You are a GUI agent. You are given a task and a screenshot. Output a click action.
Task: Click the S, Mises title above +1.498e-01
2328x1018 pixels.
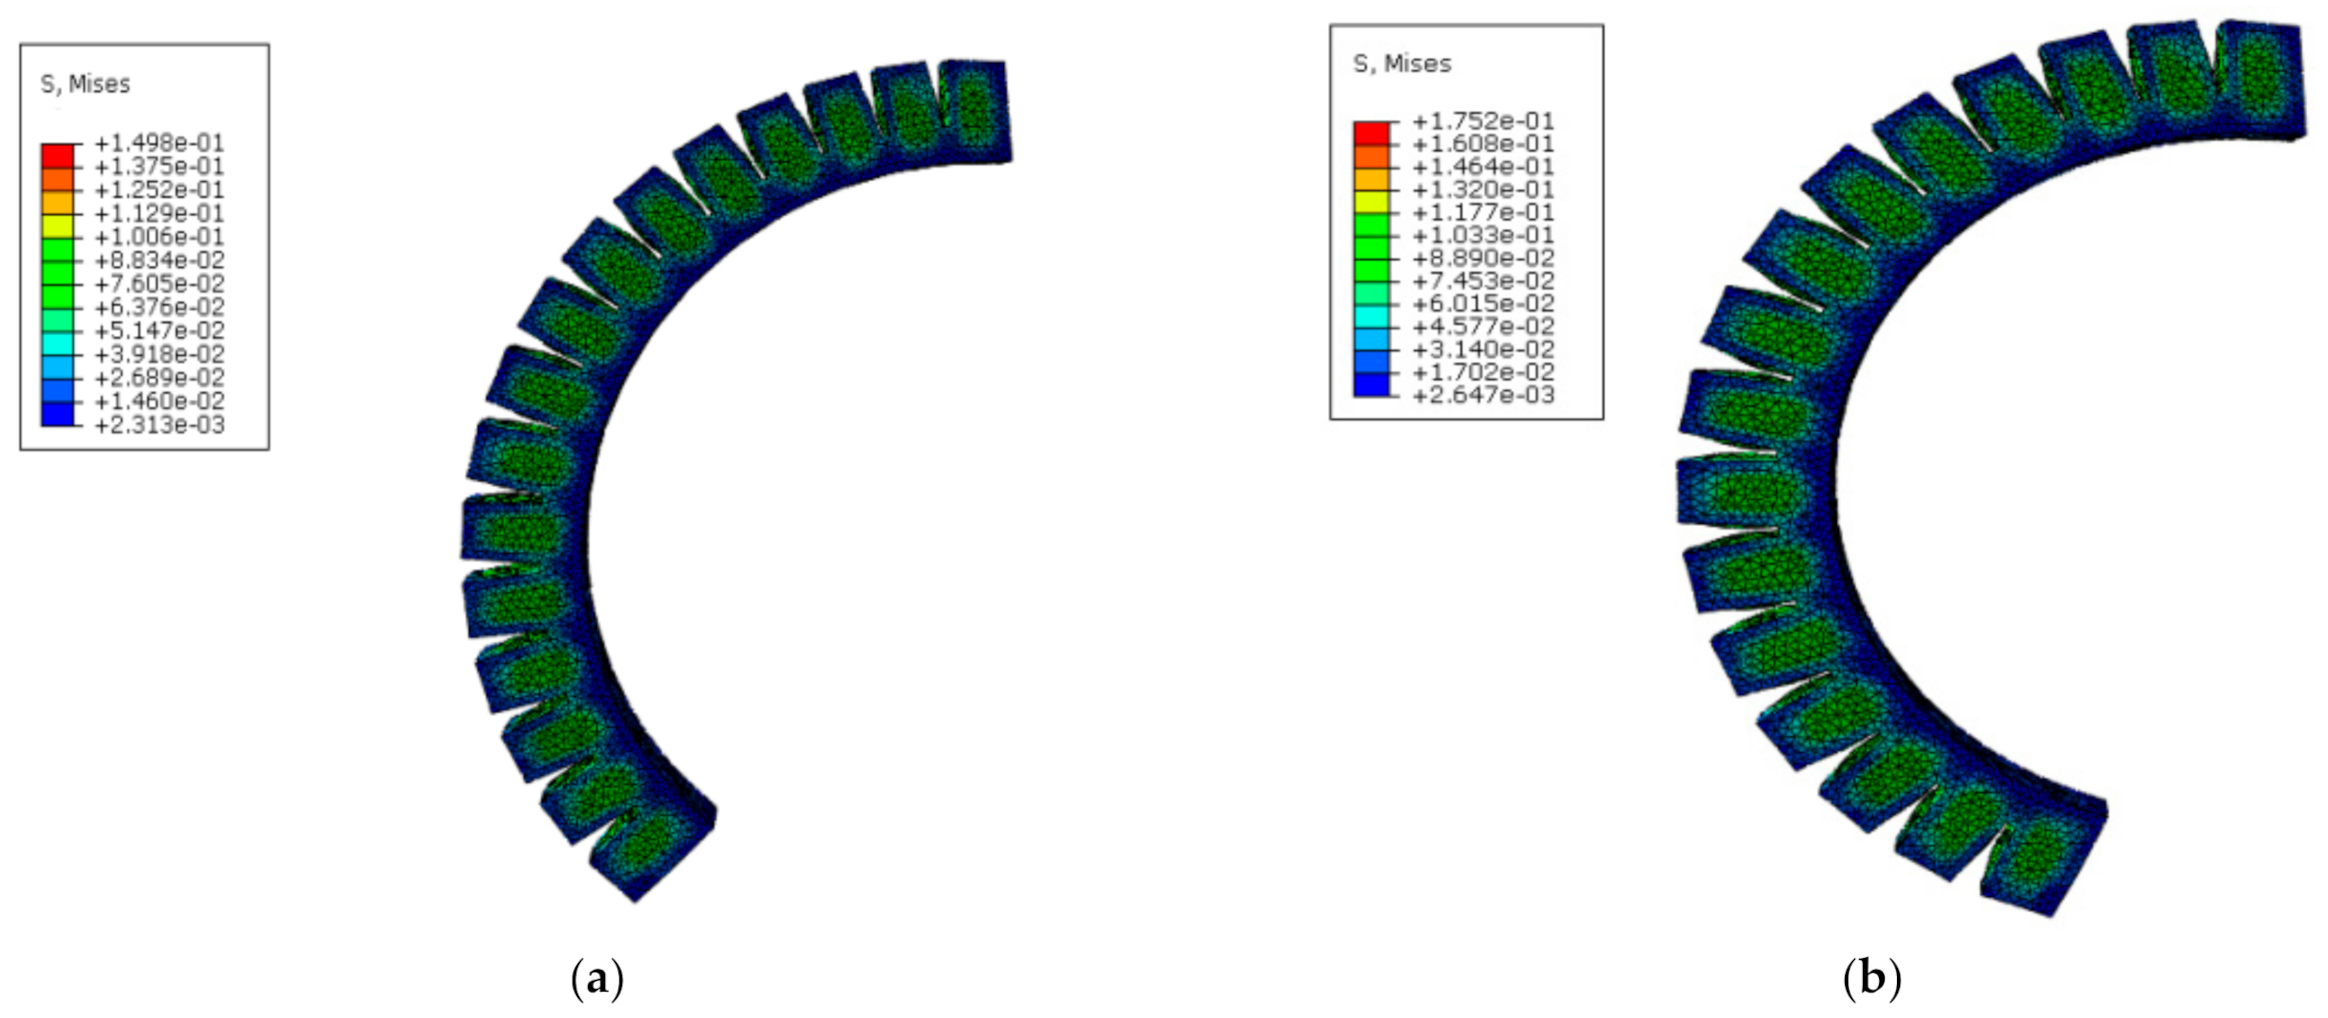point(85,84)
